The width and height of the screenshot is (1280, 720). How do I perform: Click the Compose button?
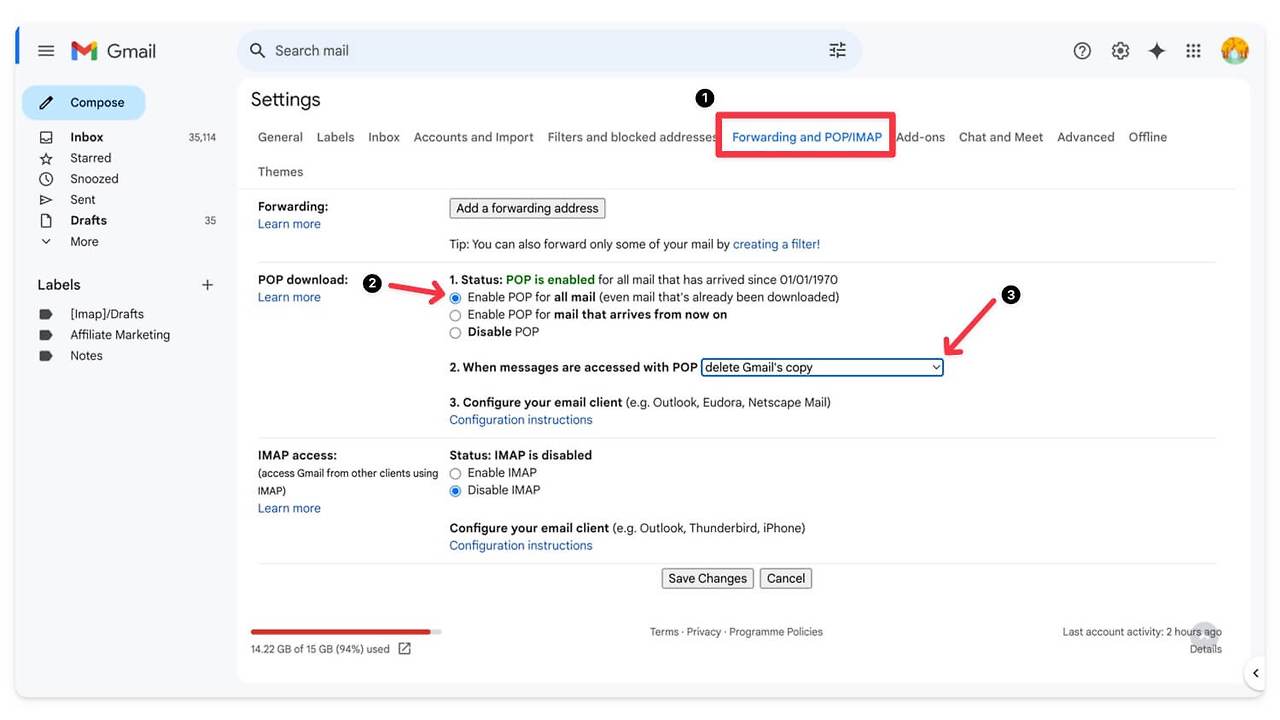(84, 103)
